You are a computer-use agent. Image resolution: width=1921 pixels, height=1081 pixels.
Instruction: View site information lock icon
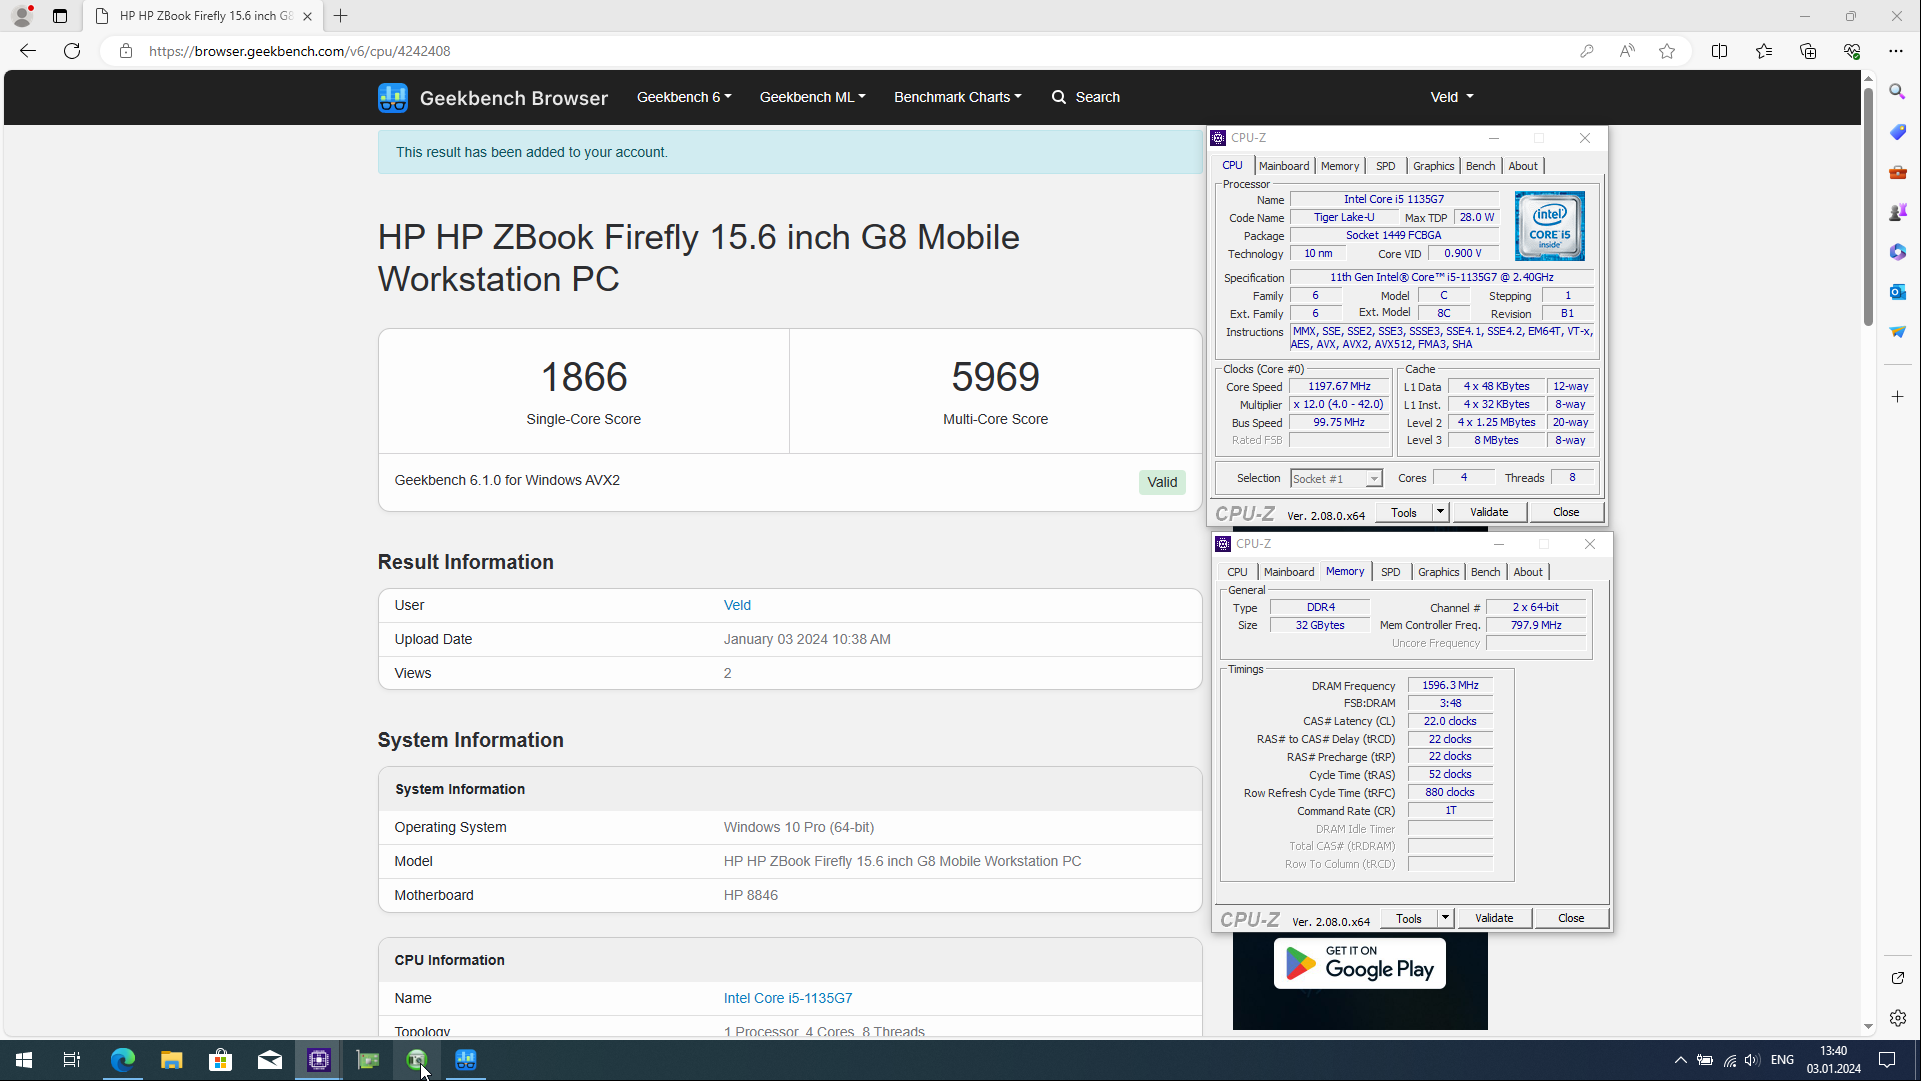[126, 51]
